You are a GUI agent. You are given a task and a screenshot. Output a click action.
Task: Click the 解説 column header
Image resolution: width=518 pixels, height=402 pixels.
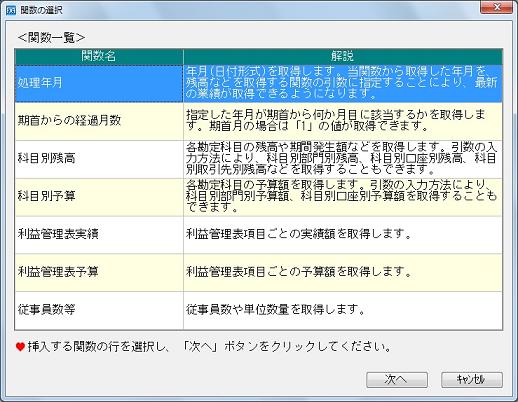(343, 57)
